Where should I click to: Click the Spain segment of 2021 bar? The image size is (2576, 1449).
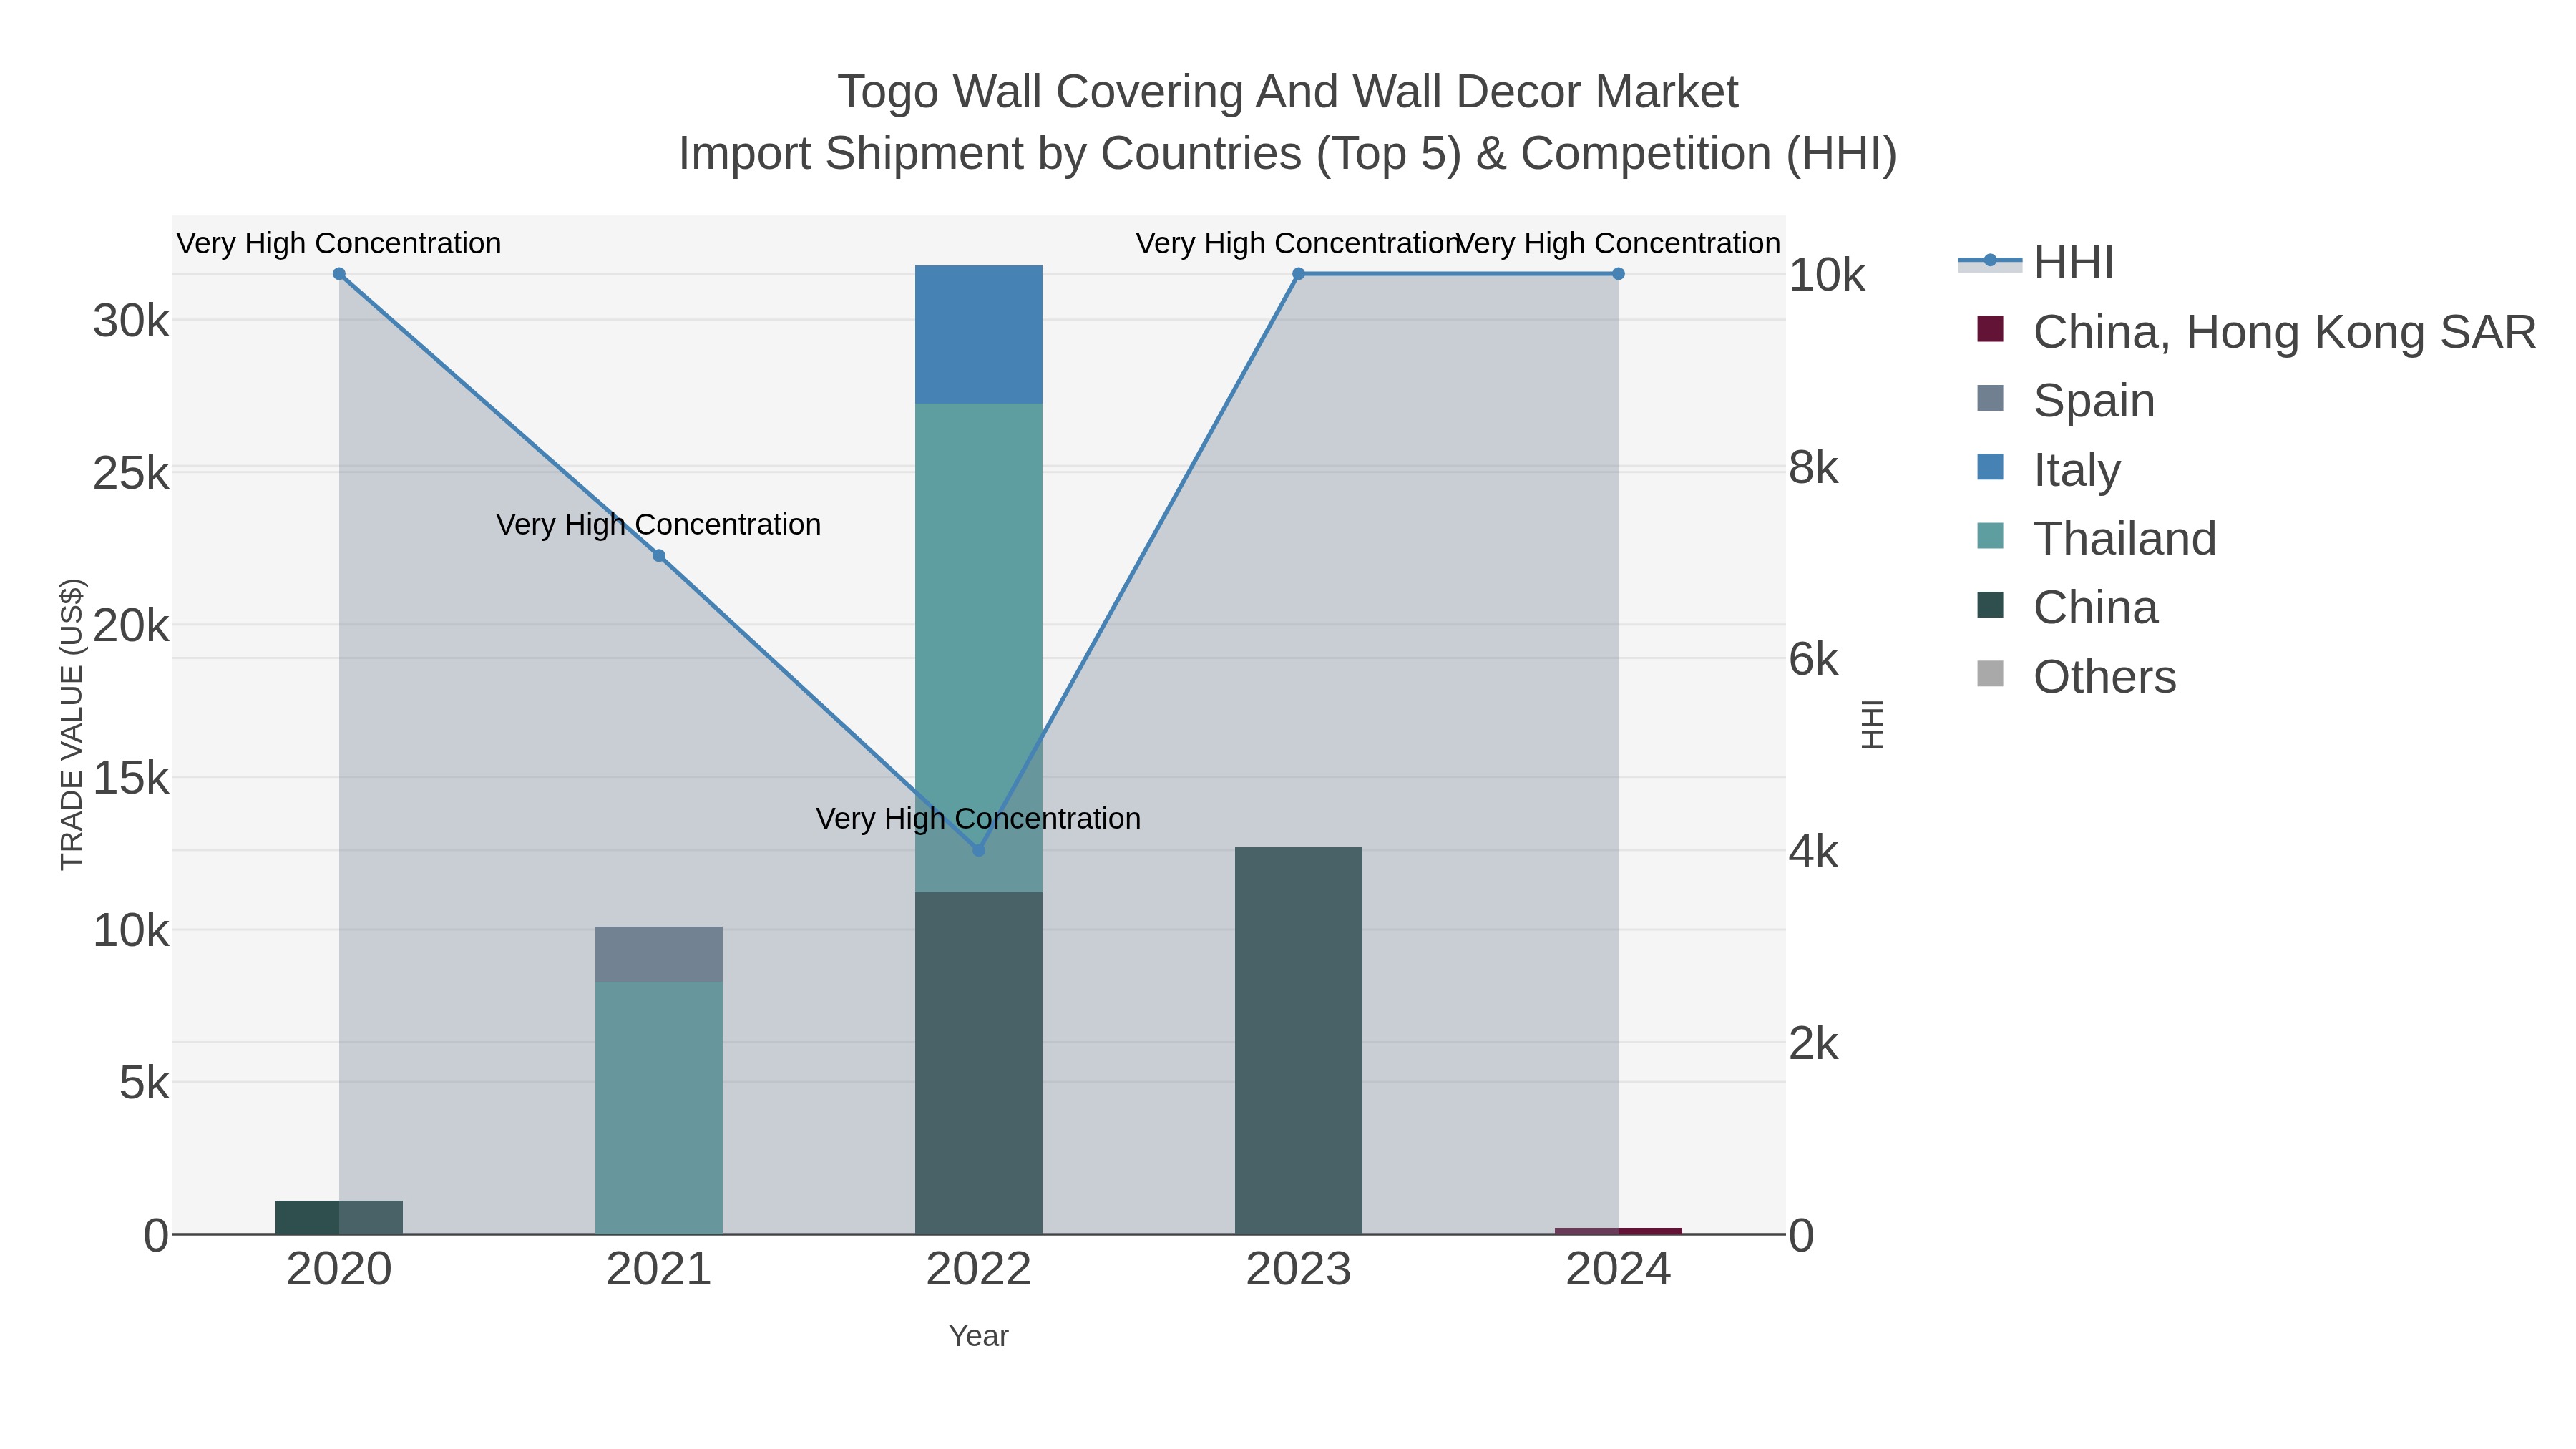tap(659, 954)
